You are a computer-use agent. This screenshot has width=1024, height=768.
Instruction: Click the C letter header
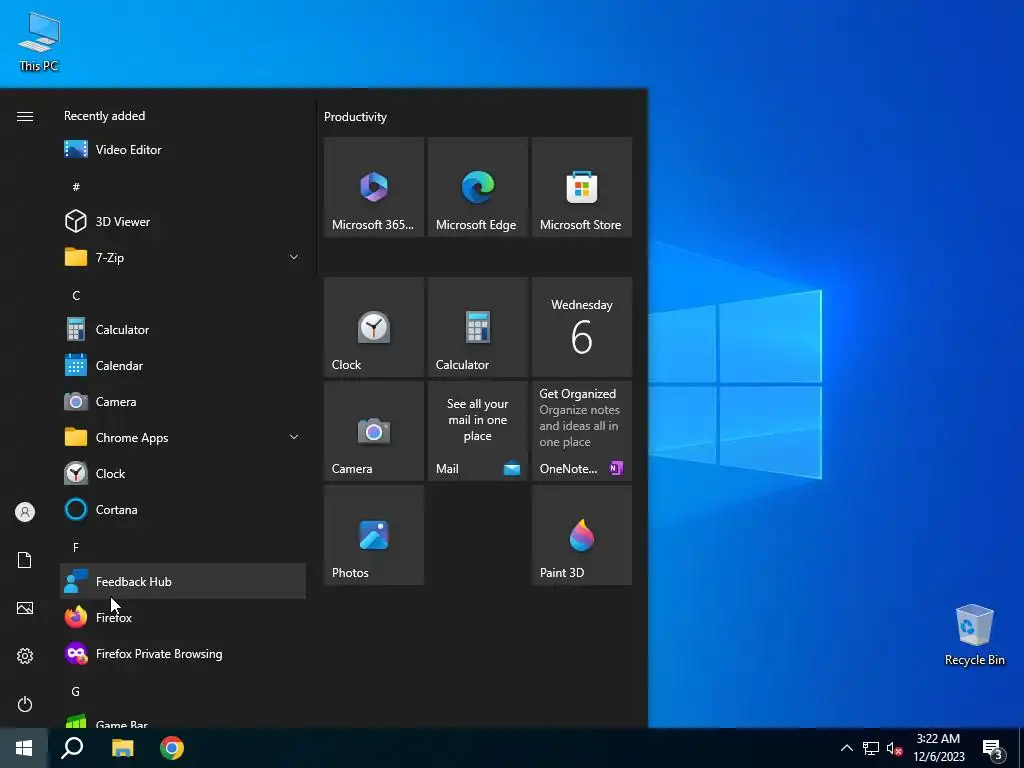[x=76, y=295]
